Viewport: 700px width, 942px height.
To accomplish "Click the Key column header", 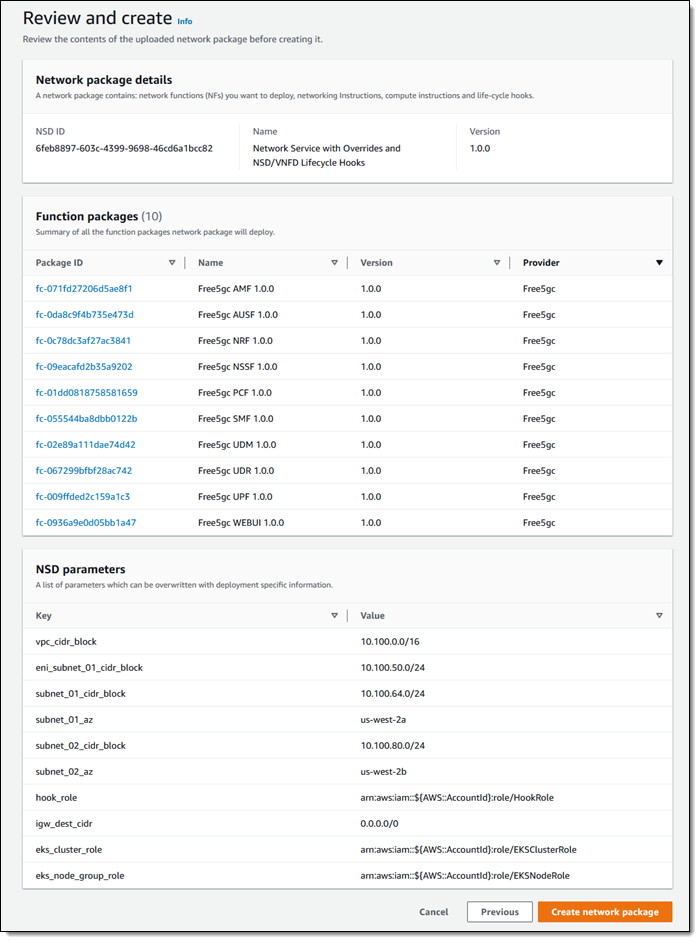I will click(x=43, y=615).
